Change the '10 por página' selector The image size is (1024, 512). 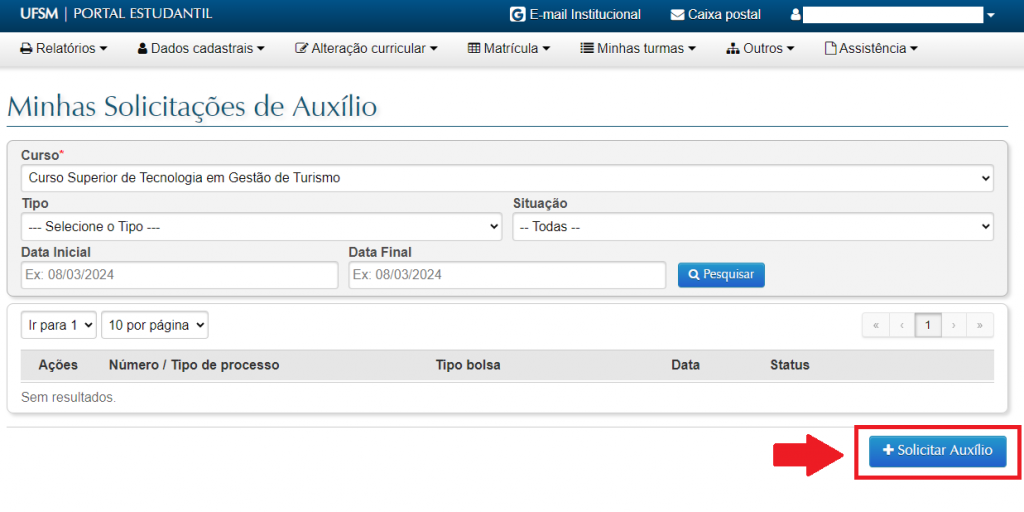tap(154, 325)
